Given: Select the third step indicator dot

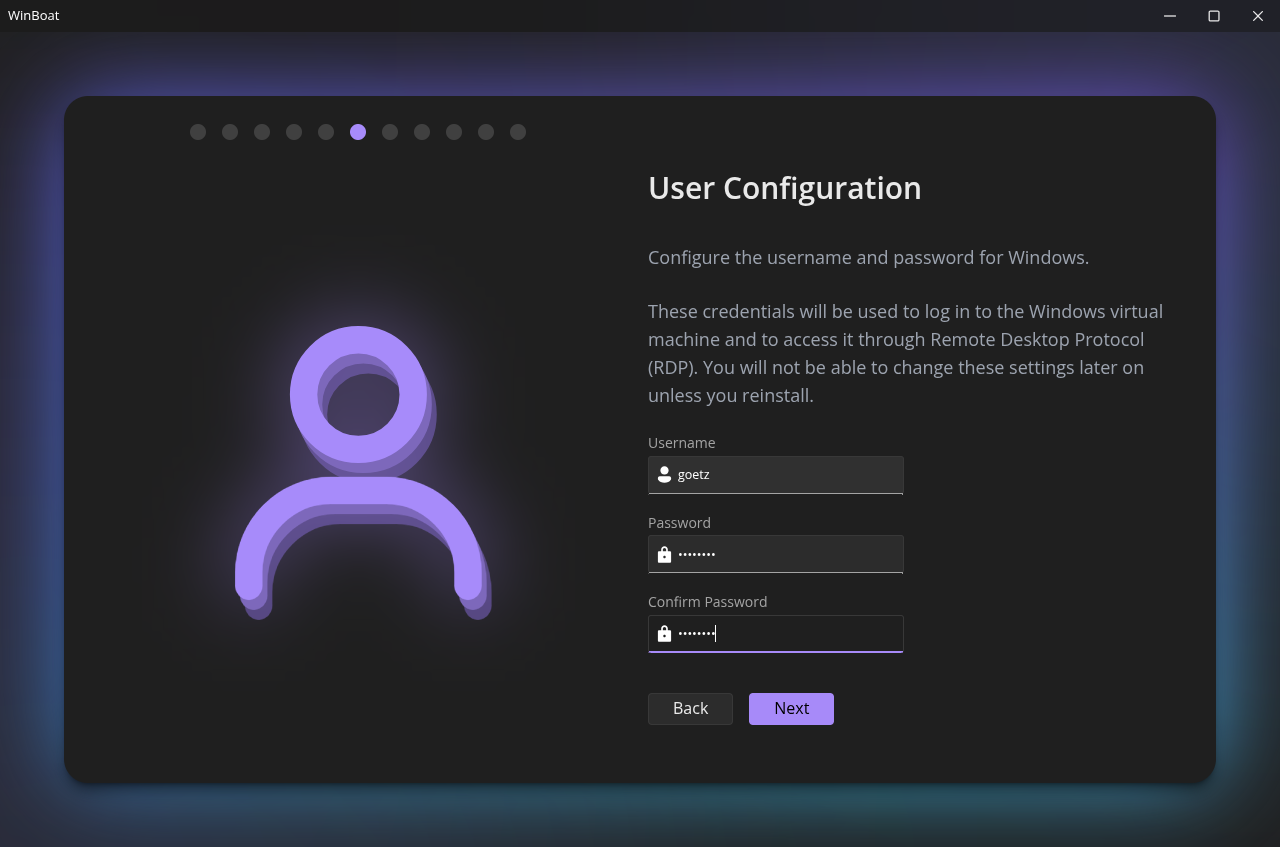Looking at the screenshot, I should point(262,132).
